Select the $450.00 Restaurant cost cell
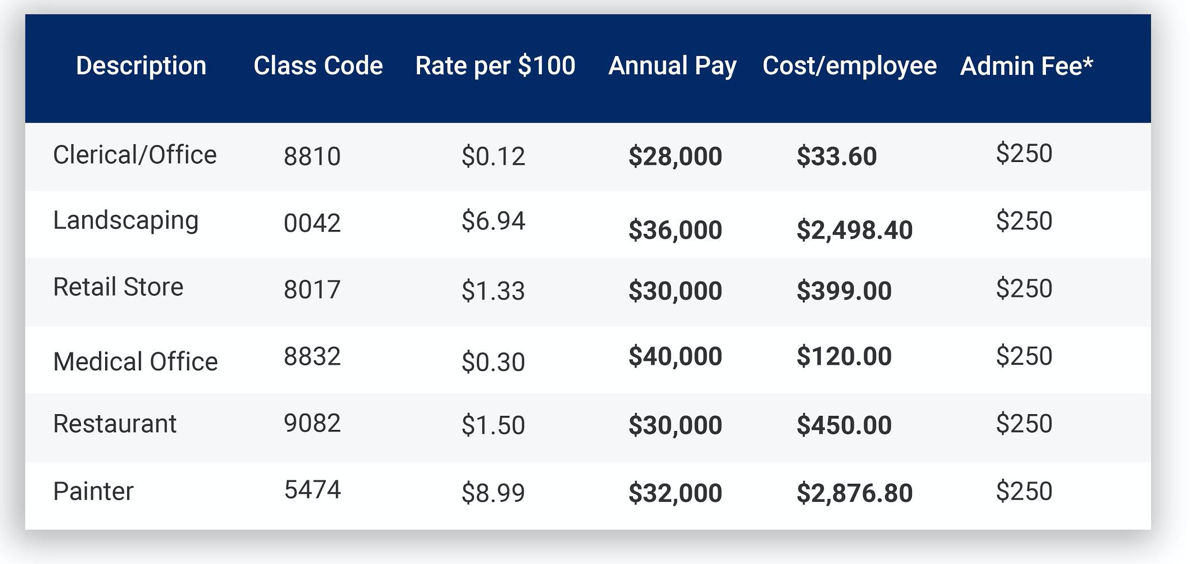Image resolution: width=1190 pixels, height=564 pixels. (x=844, y=425)
